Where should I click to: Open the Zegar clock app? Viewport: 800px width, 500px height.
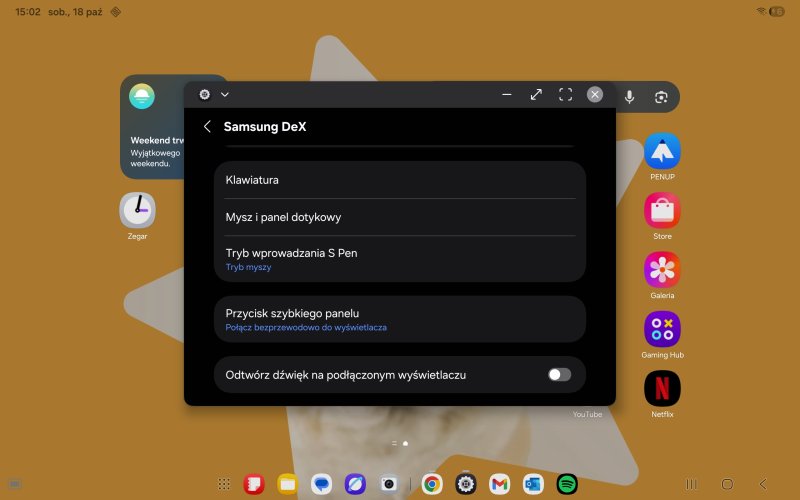[137, 210]
